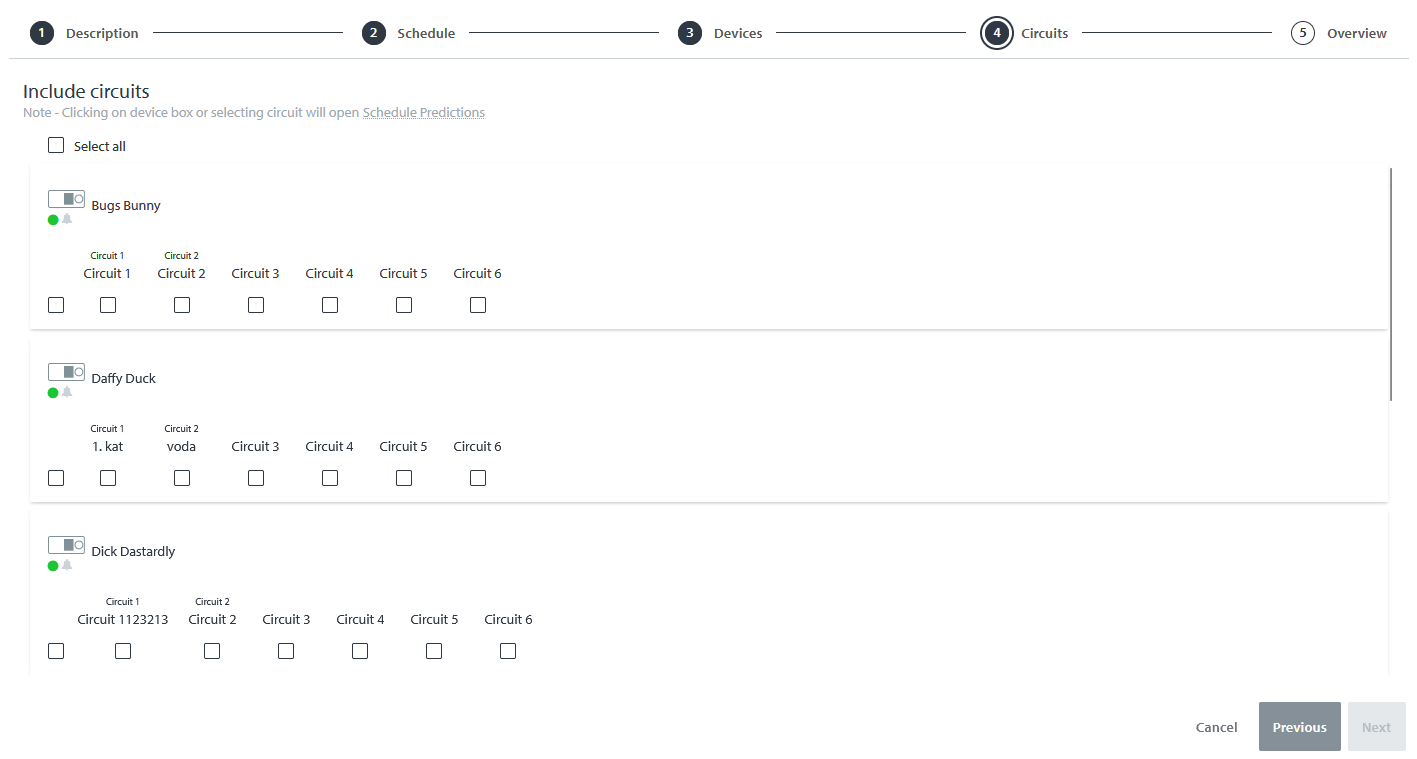Click the bell icon under Daffy Duck
Image resolution: width=1417 pixels, height=759 pixels.
tap(66, 392)
